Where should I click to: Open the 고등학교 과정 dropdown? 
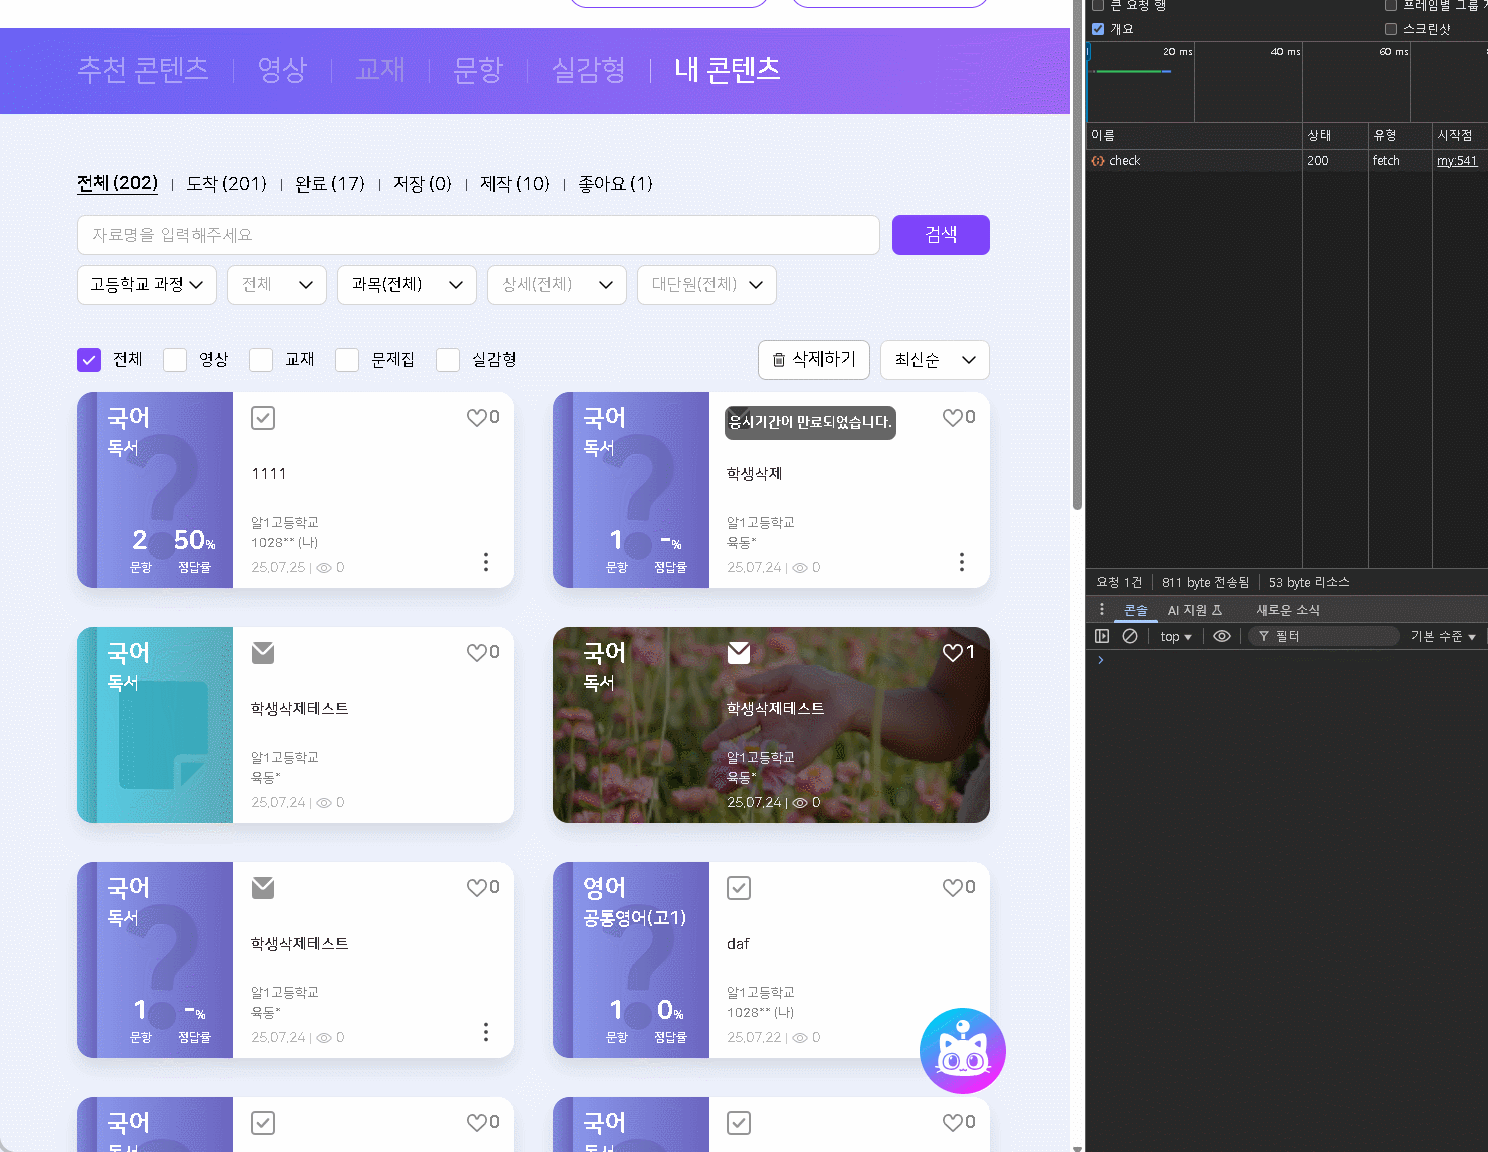pyautogui.click(x=147, y=285)
